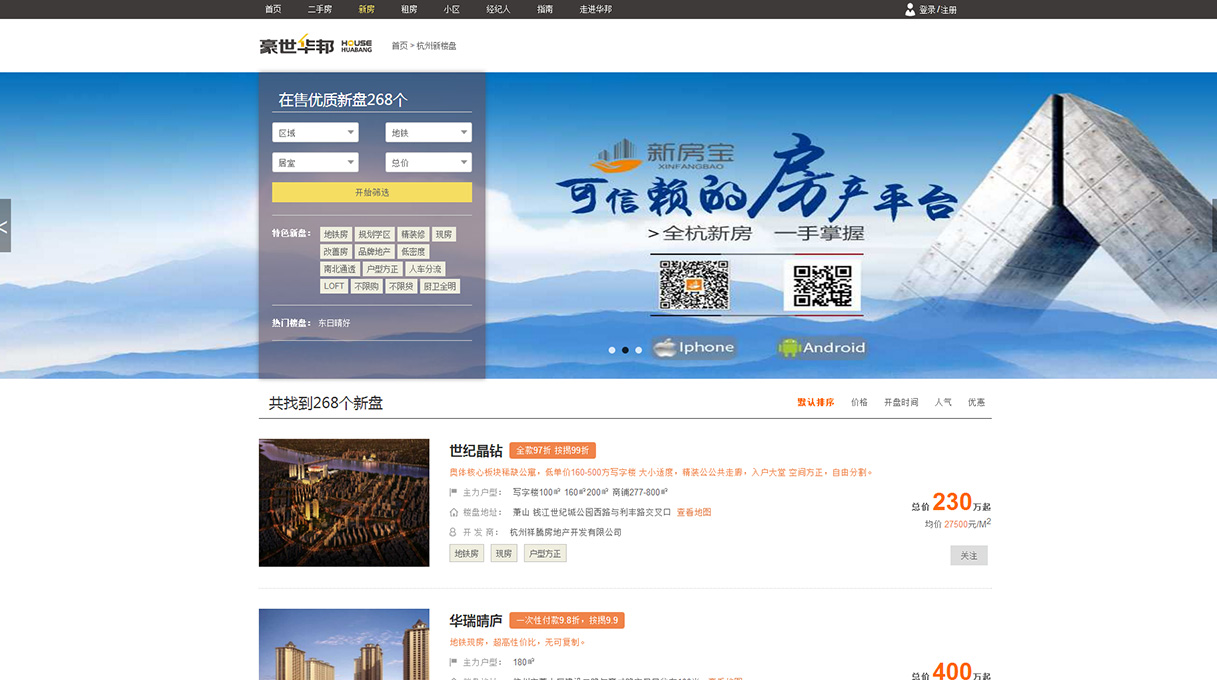Open the 世纪晶钻 listing thumbnail

point(344,503)
